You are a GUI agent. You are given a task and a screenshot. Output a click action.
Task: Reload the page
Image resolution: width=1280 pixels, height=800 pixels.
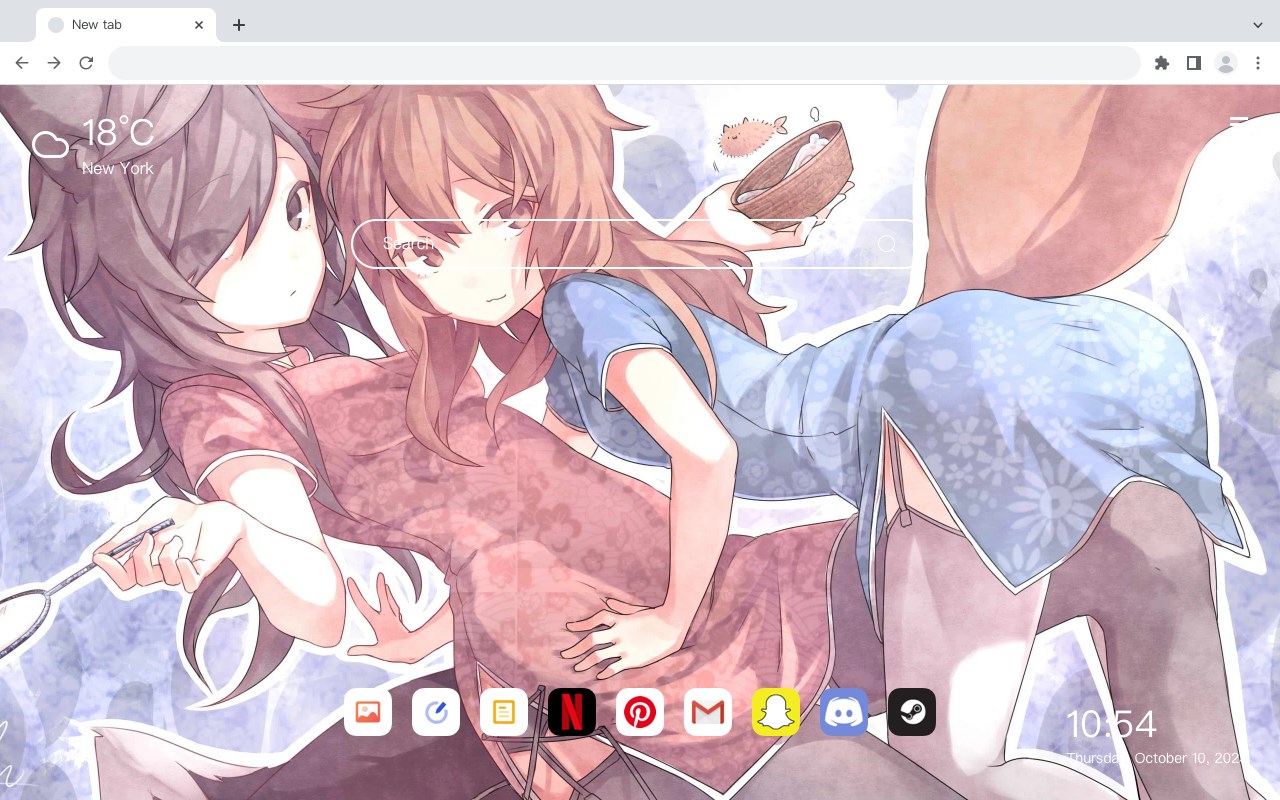coord(86,63)
